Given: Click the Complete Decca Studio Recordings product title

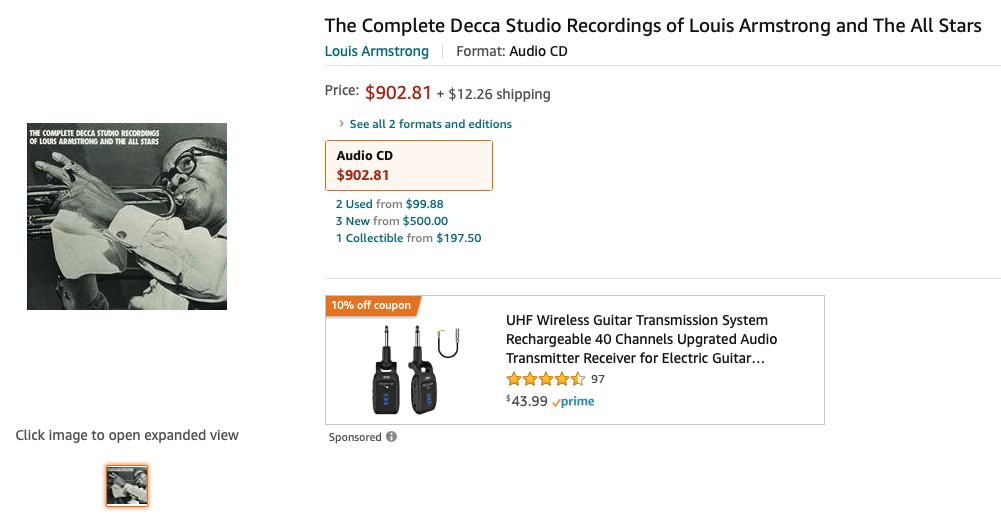Looking at the screenshot, I should tap(653, 26).
